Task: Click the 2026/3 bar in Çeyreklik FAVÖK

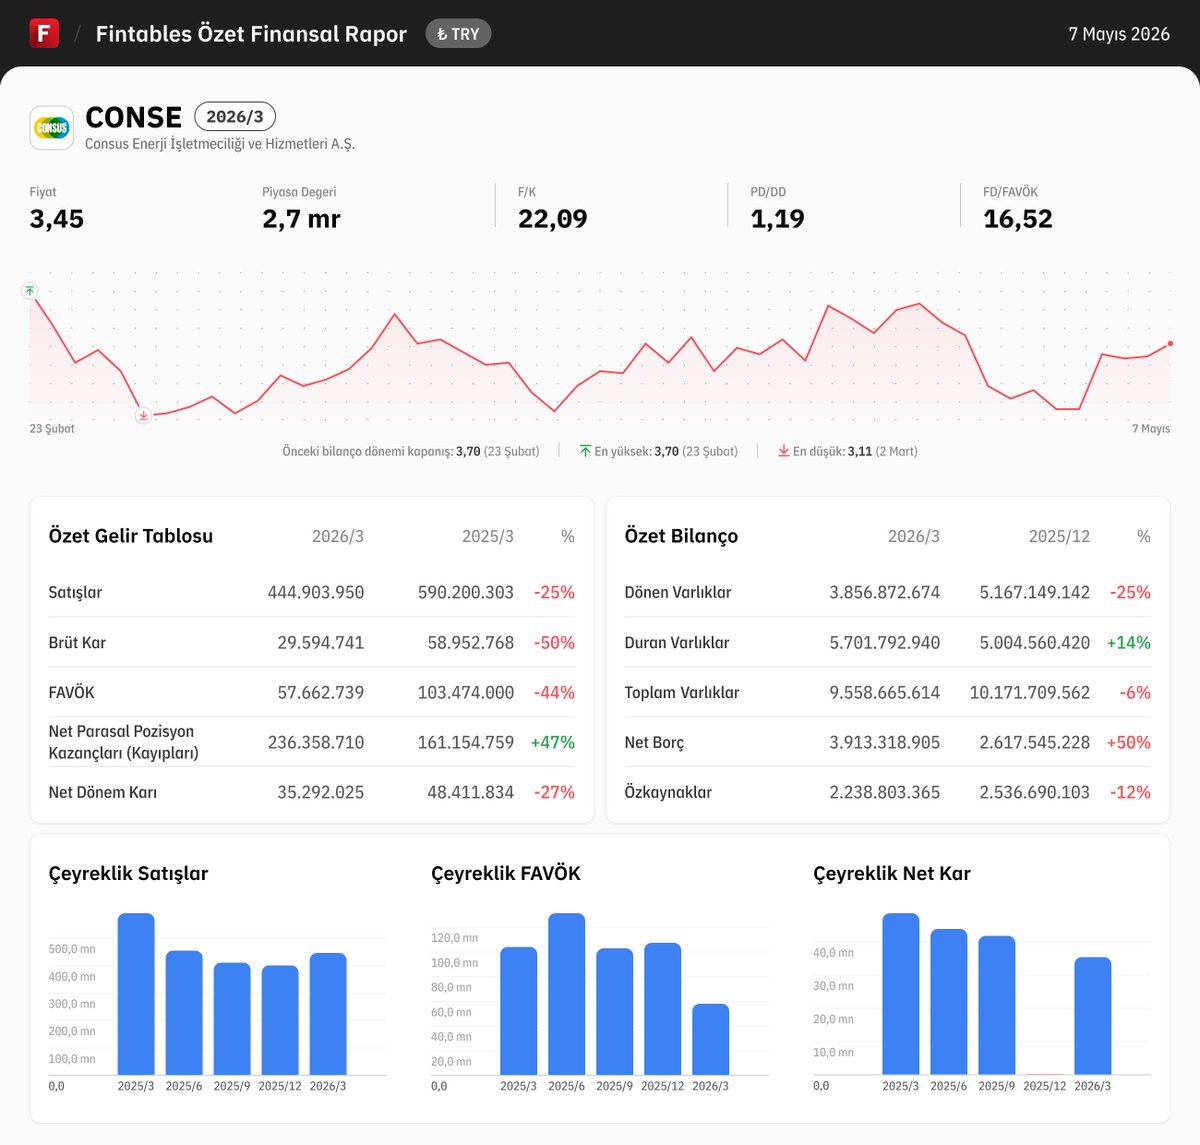Action: [x=711, y=1040]
